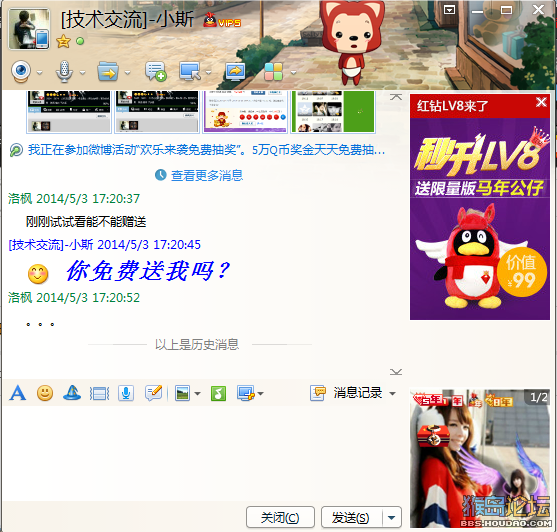Open third shared screenshot with red circles

pyautogui.click(x=245, y=112)
